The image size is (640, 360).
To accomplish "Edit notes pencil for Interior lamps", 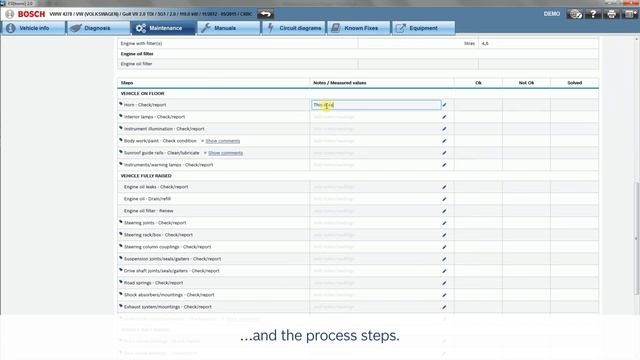I will click(x=444, y=117).
